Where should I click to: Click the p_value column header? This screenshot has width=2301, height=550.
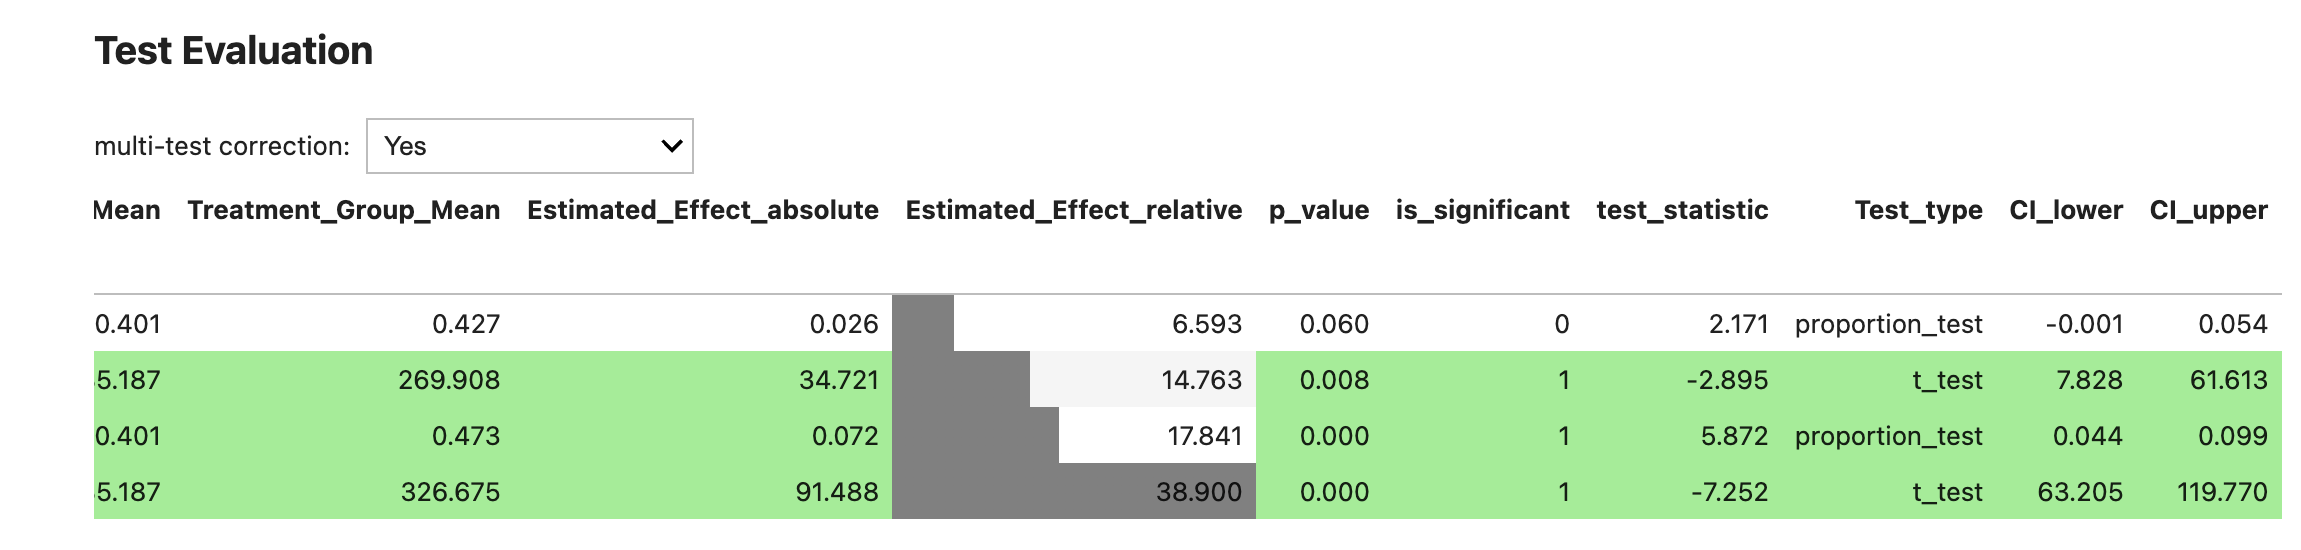coord(1318,210)
